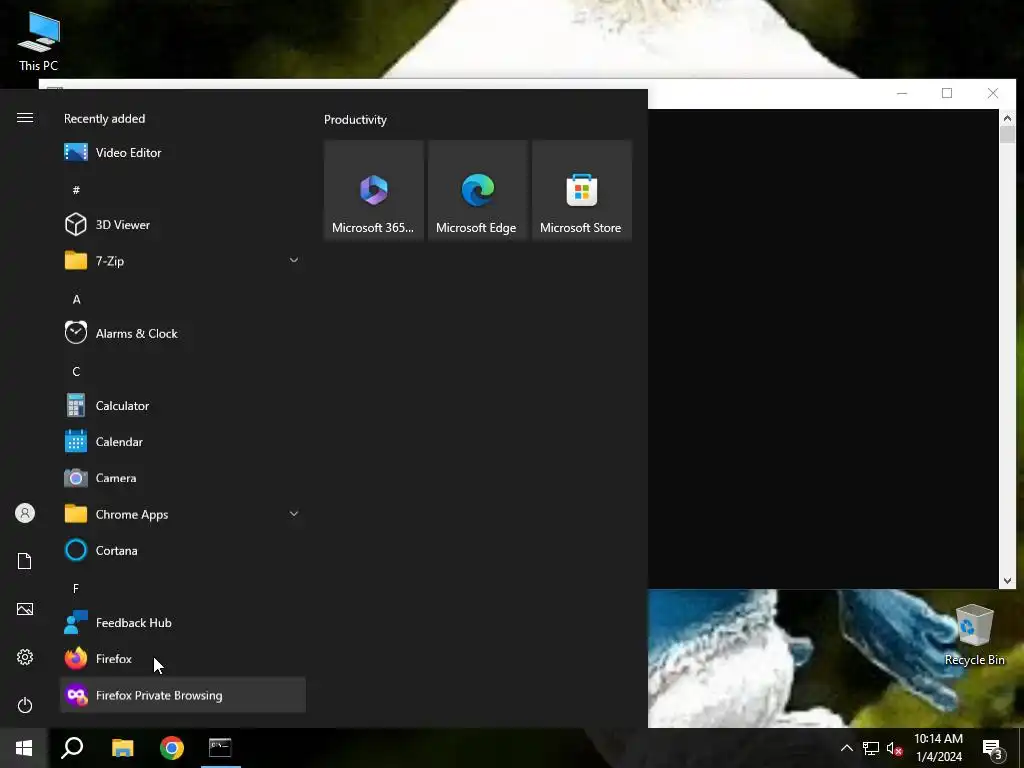
Task: Open Alarms & Clock app
Action: (183, 334)
